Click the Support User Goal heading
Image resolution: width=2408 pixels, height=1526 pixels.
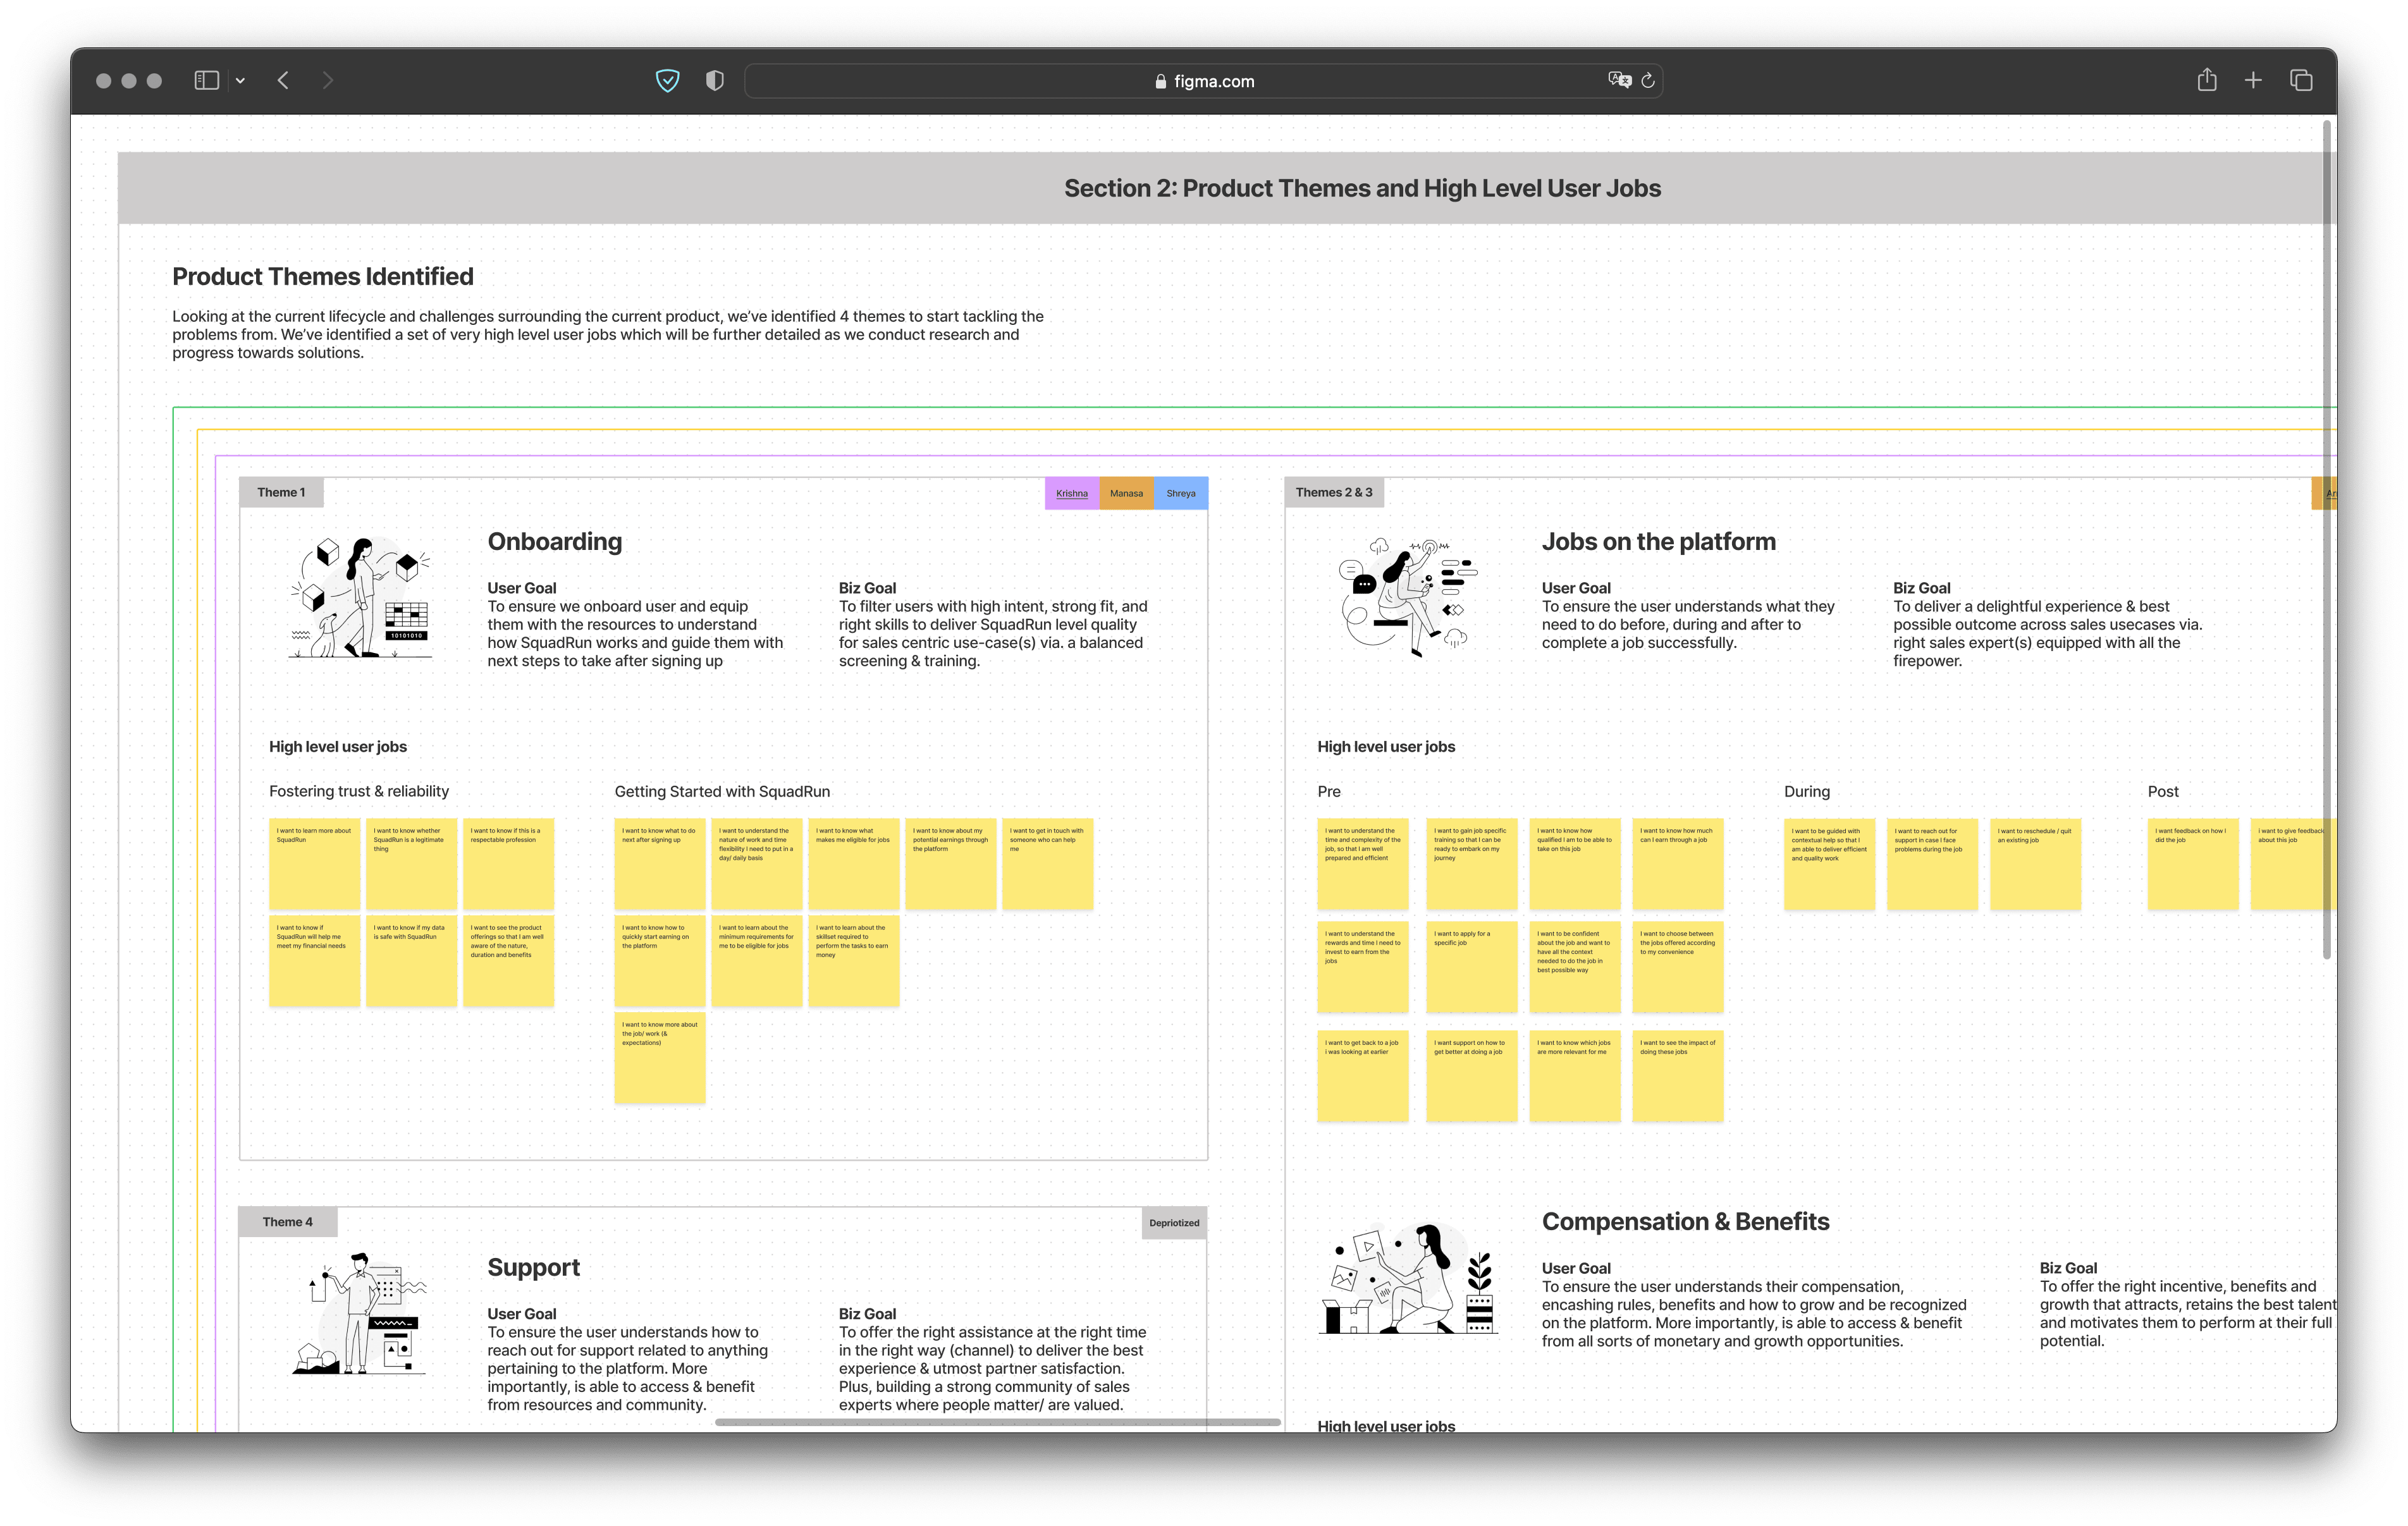point(521,1314)
